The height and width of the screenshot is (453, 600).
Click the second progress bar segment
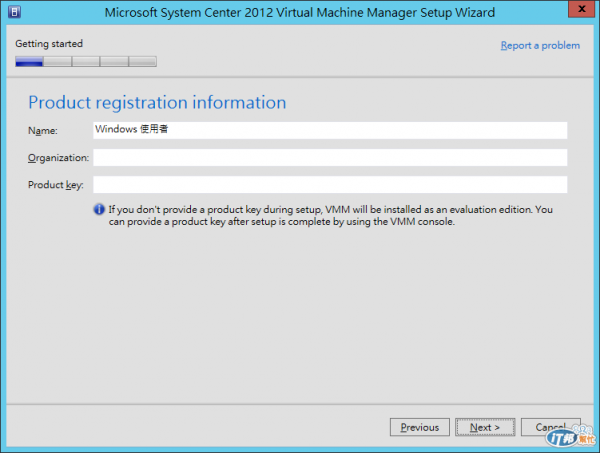[58, 61]
